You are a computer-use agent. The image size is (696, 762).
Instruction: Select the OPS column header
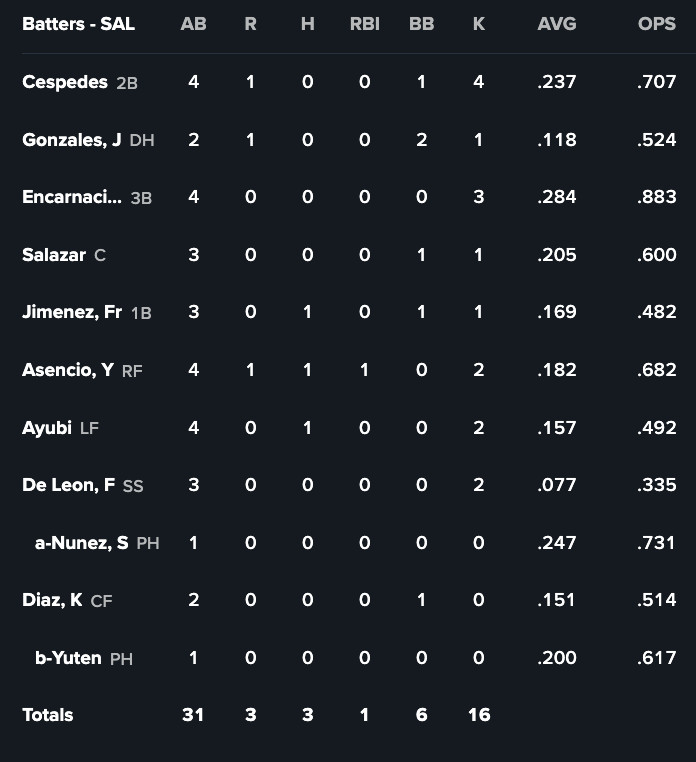pyautogui.click(x=656, y=24)
